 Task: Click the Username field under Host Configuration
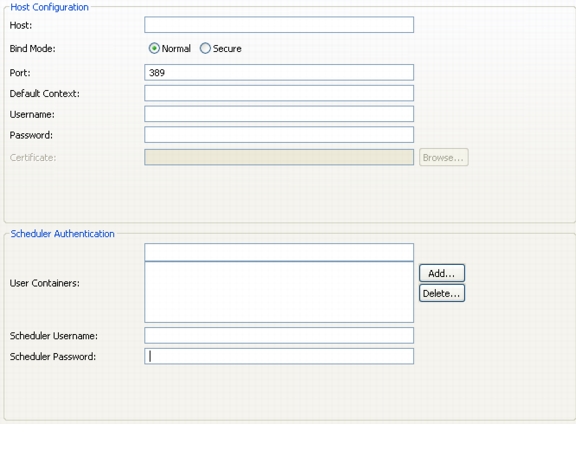pyautogui.click(x=279, y=114)
